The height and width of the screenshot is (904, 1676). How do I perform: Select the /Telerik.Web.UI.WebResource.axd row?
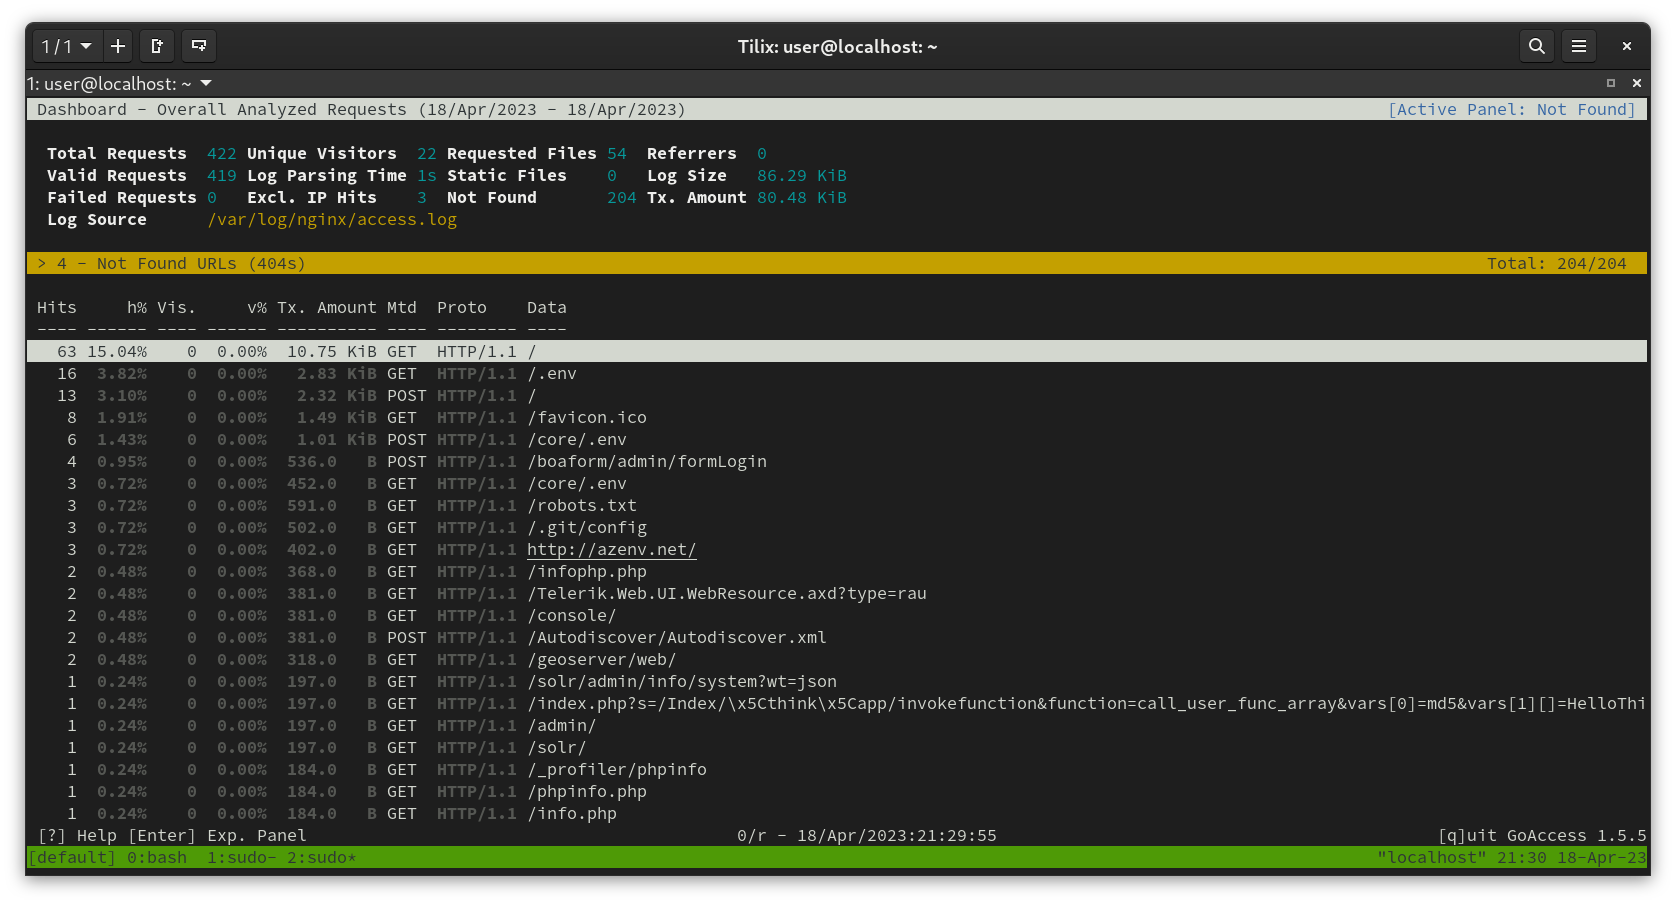point(837,594)
